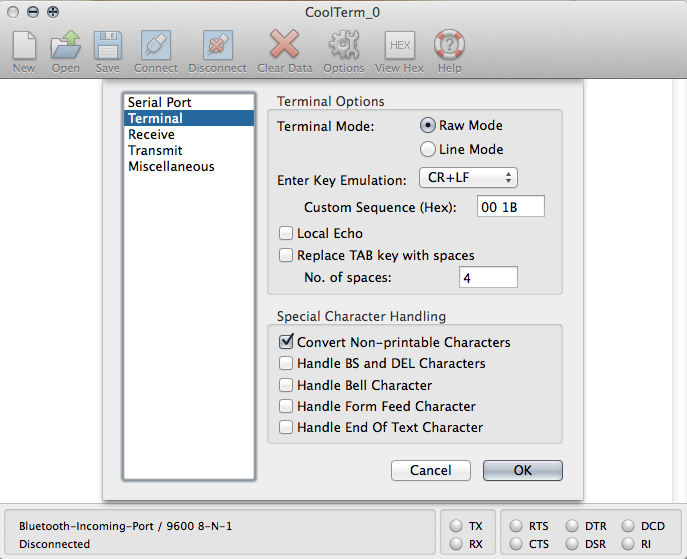Click the Connect toolbar icon
The width and height of the screenshot is (687, 559).
pyautogui.click(x=156, y=45)
